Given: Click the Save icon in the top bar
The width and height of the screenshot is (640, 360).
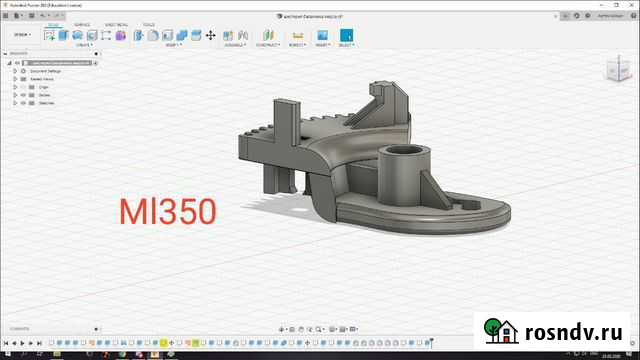Looking at the screenshot, I should click(x=31, y=16).
